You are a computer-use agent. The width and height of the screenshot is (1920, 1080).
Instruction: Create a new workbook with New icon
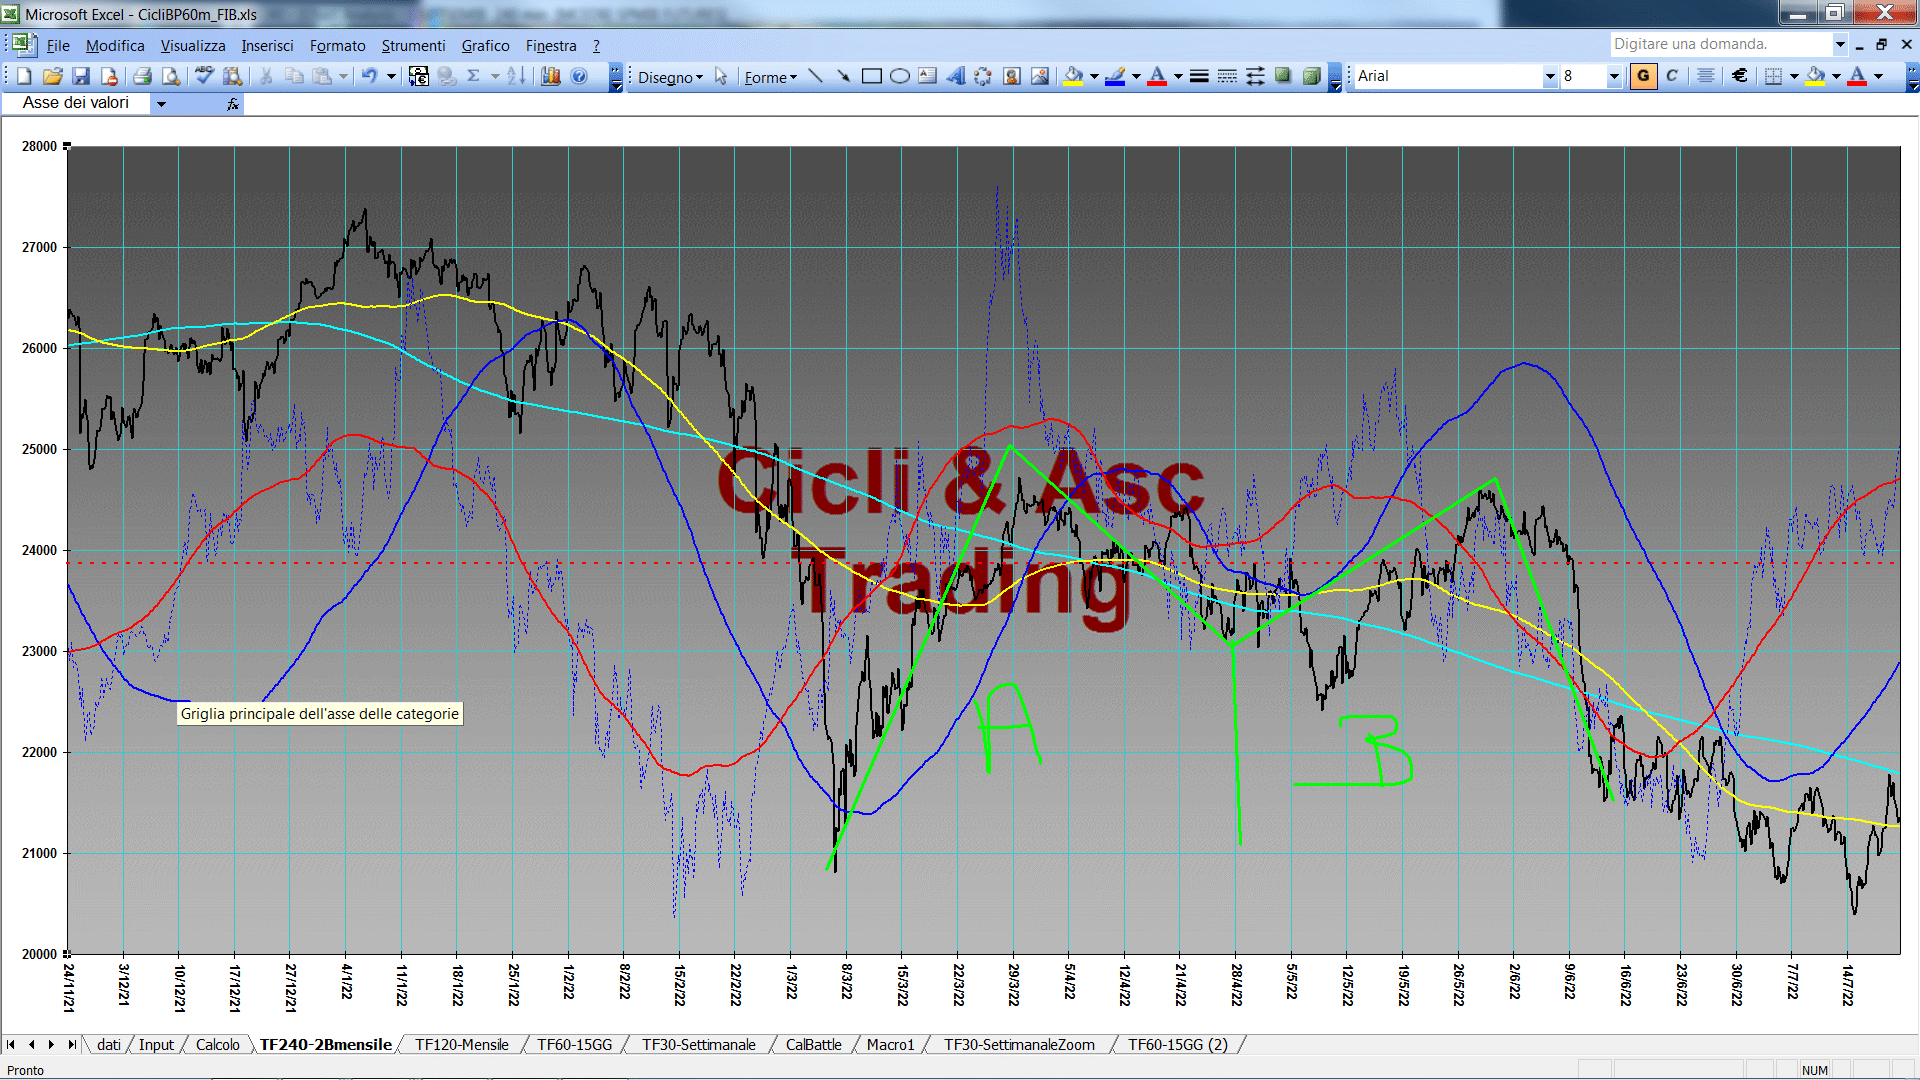click(24, 76)
